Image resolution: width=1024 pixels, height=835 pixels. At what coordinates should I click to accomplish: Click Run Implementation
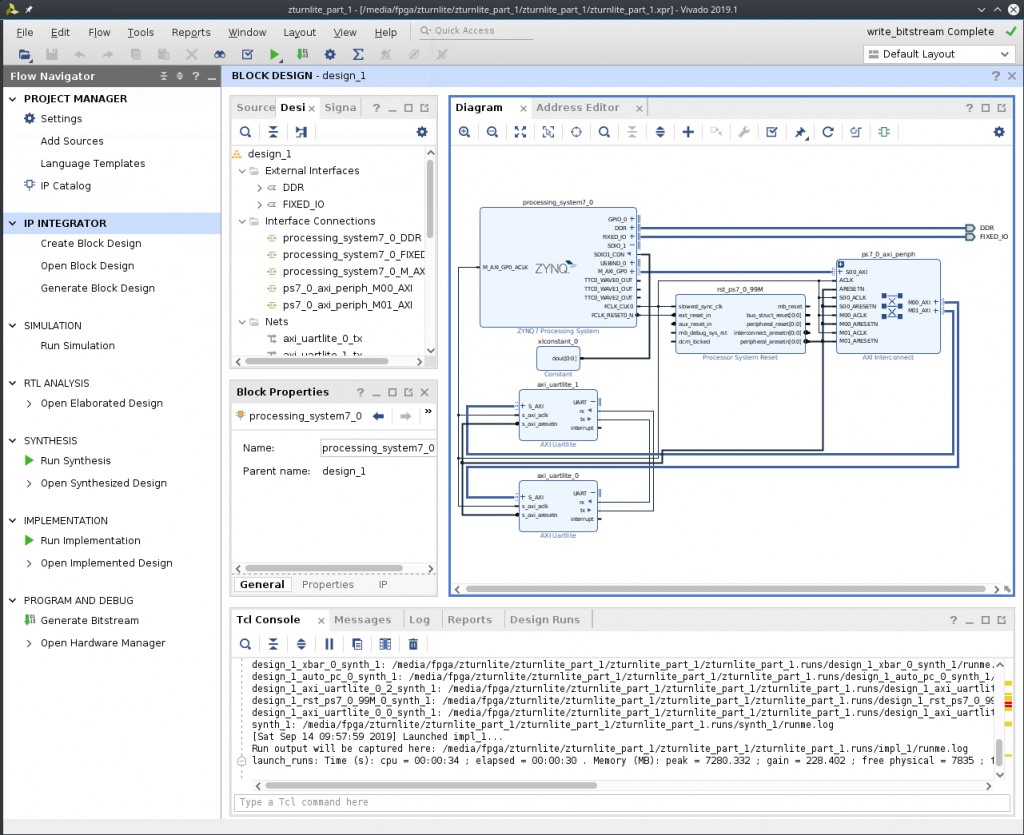coord(90,541)
